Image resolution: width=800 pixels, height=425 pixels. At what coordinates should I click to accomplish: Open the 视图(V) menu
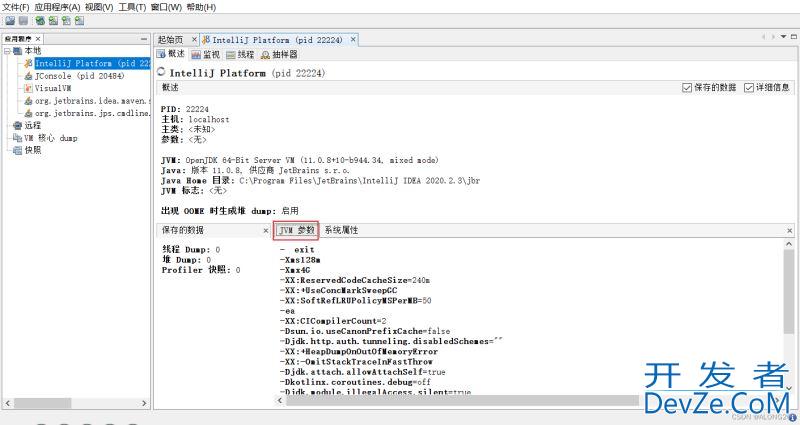pos(99,7)
